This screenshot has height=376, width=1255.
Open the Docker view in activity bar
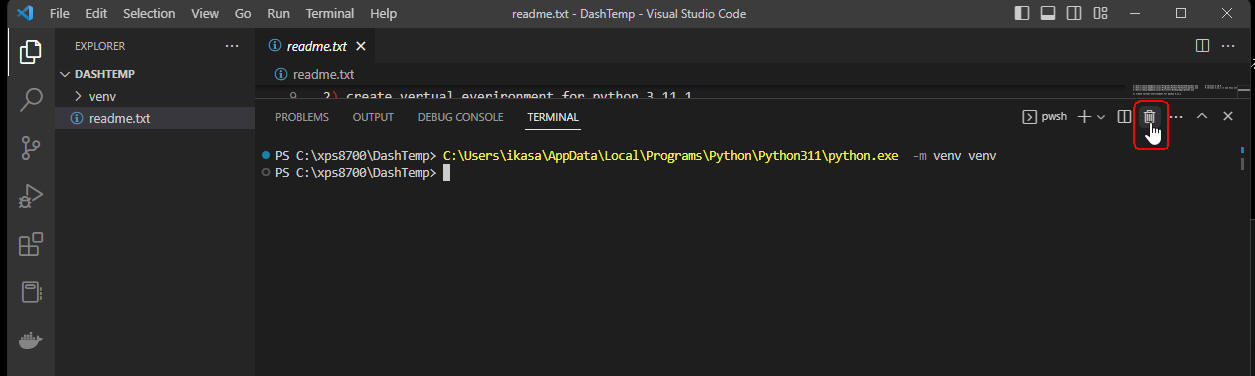click(x=30, y=340)
